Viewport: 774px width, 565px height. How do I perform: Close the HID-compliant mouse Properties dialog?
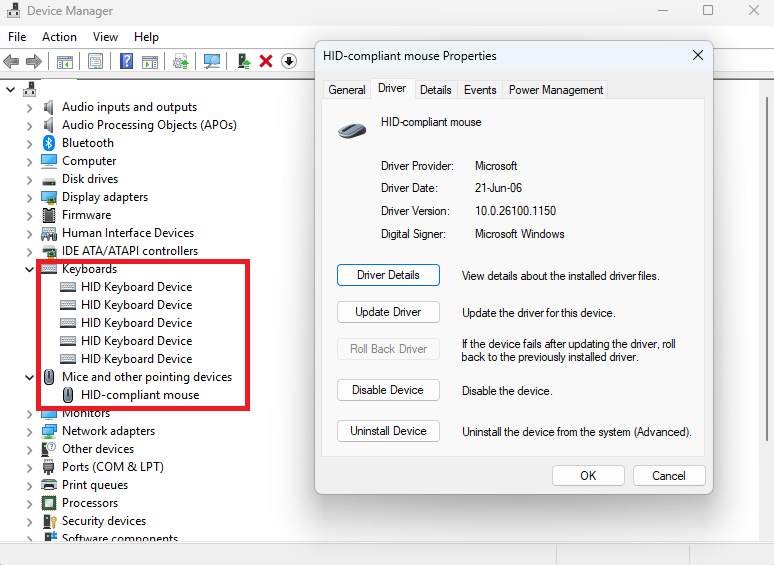pyautogui.click(x=698, y=55)
